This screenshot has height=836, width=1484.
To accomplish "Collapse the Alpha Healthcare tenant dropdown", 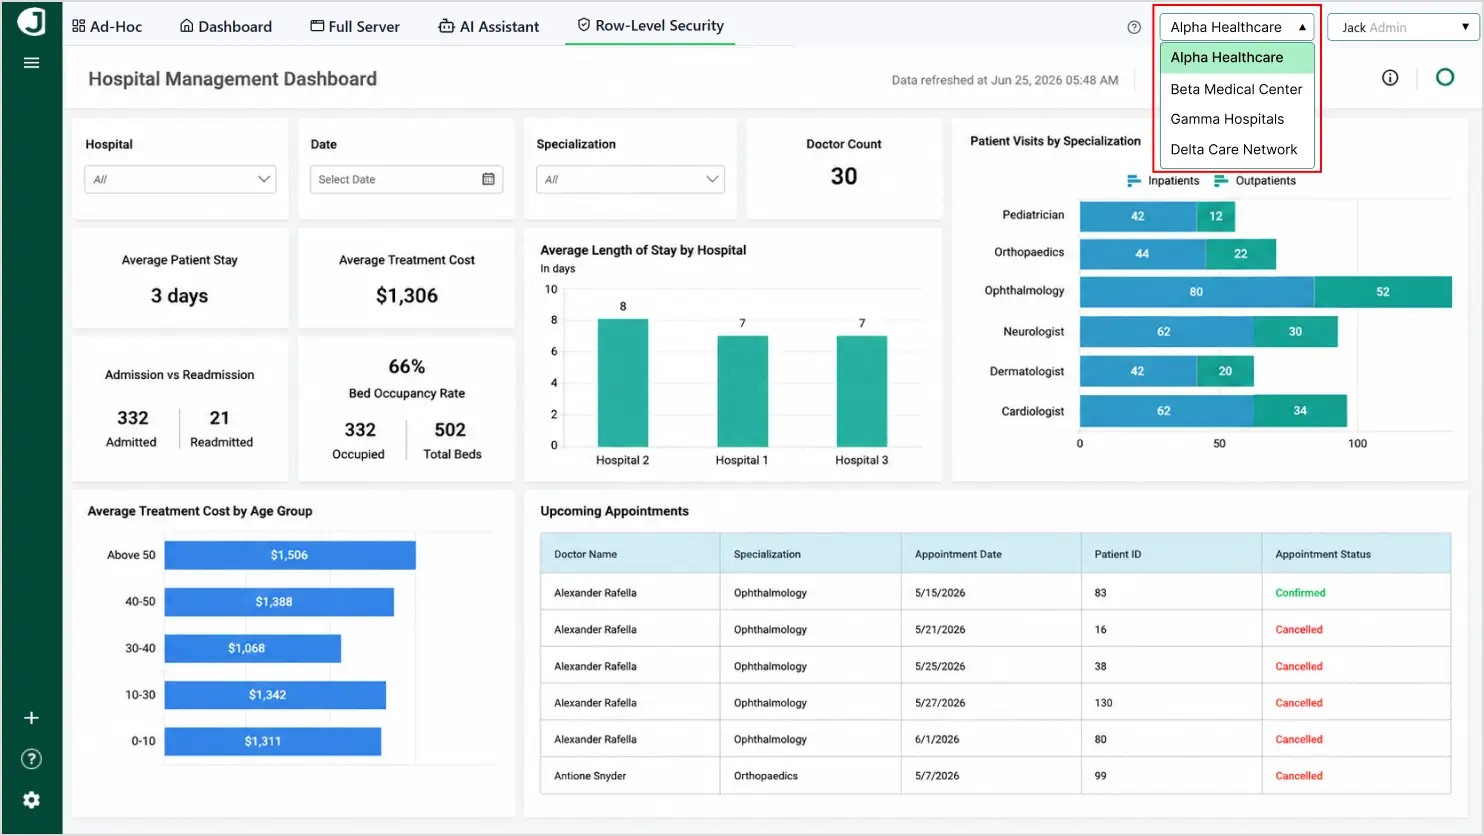I will point(1237,27).
